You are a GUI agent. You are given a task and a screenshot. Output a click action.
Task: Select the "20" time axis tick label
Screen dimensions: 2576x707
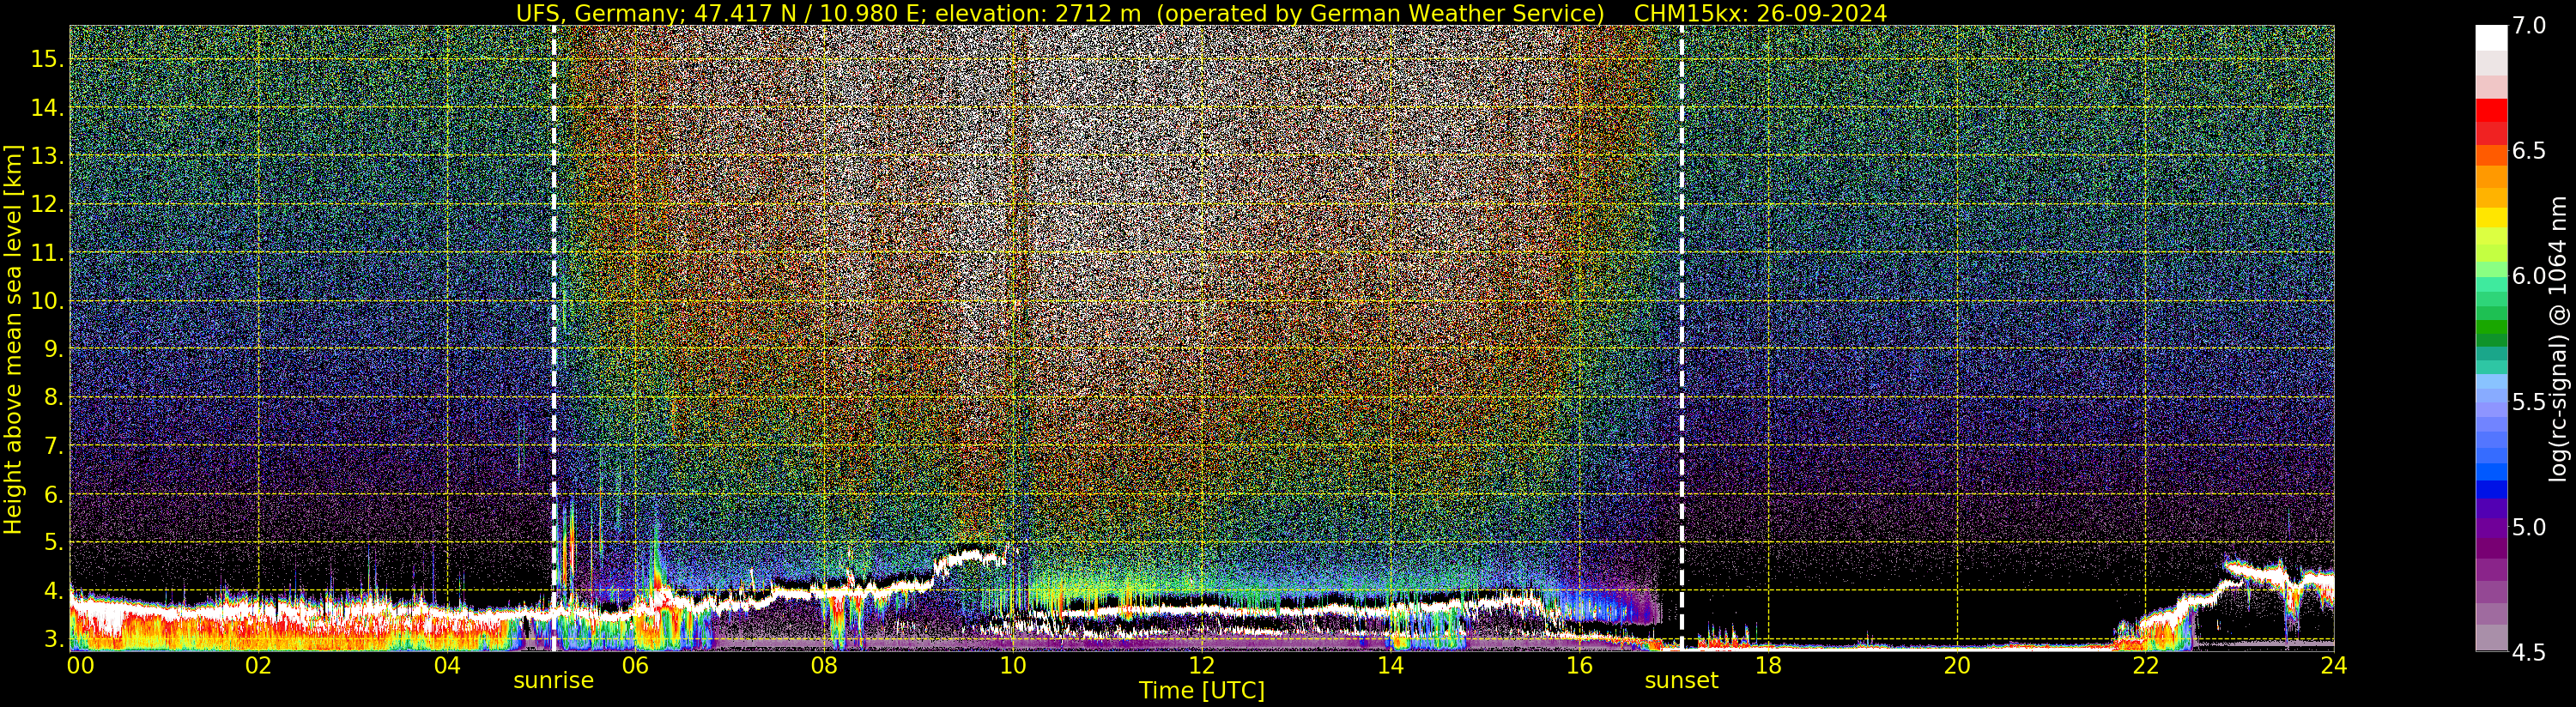(1957, 665)
